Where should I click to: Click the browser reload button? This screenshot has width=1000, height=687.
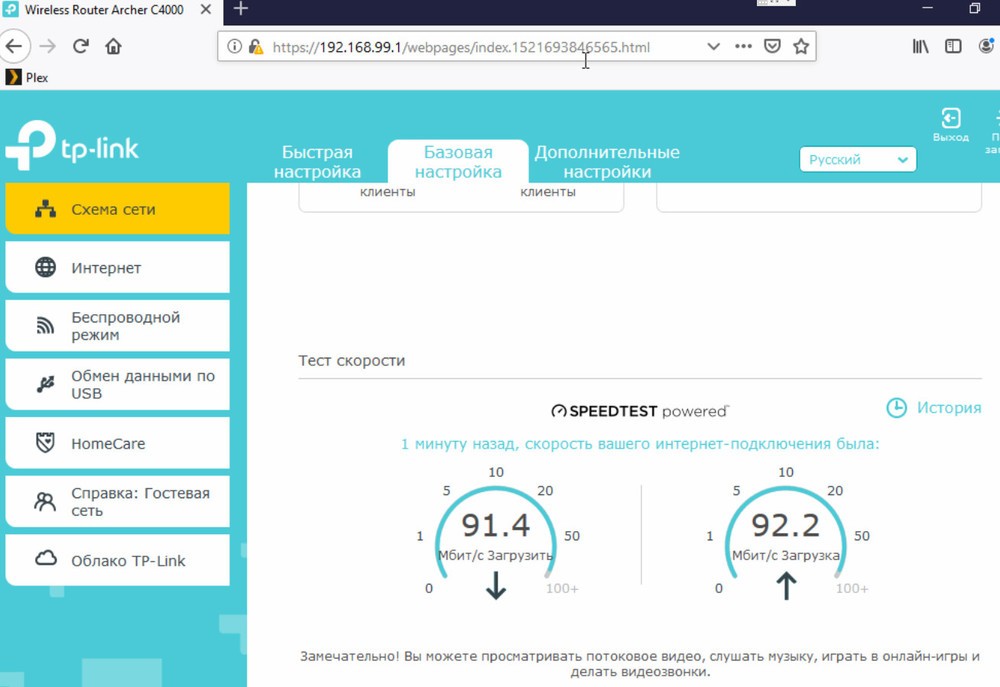pyautogui.click(x=81, y=46)
